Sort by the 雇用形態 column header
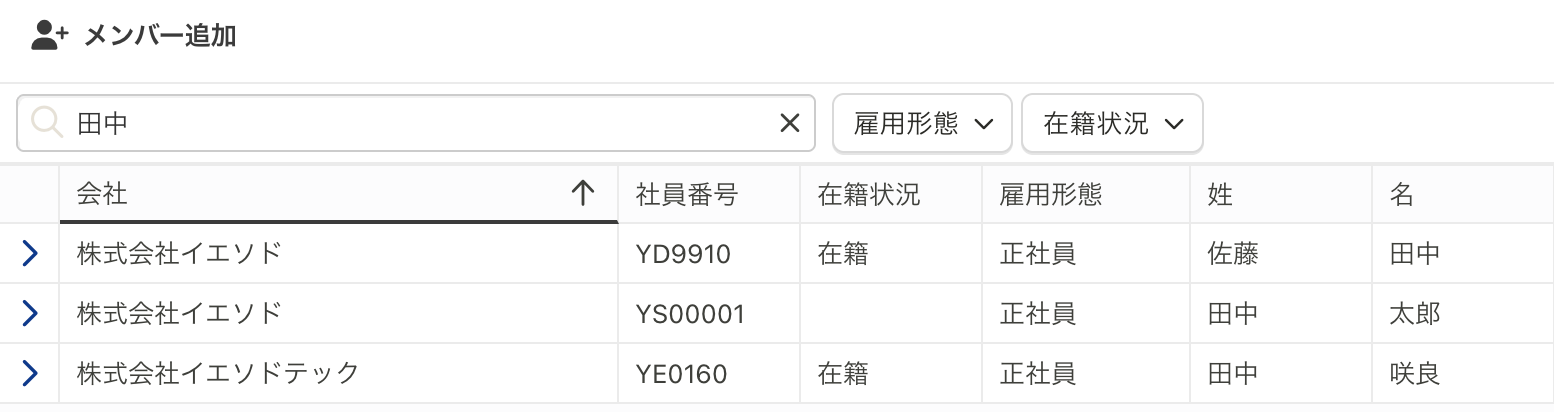Viewport: 1554px width, 412px height. [x=1086, y=194]
